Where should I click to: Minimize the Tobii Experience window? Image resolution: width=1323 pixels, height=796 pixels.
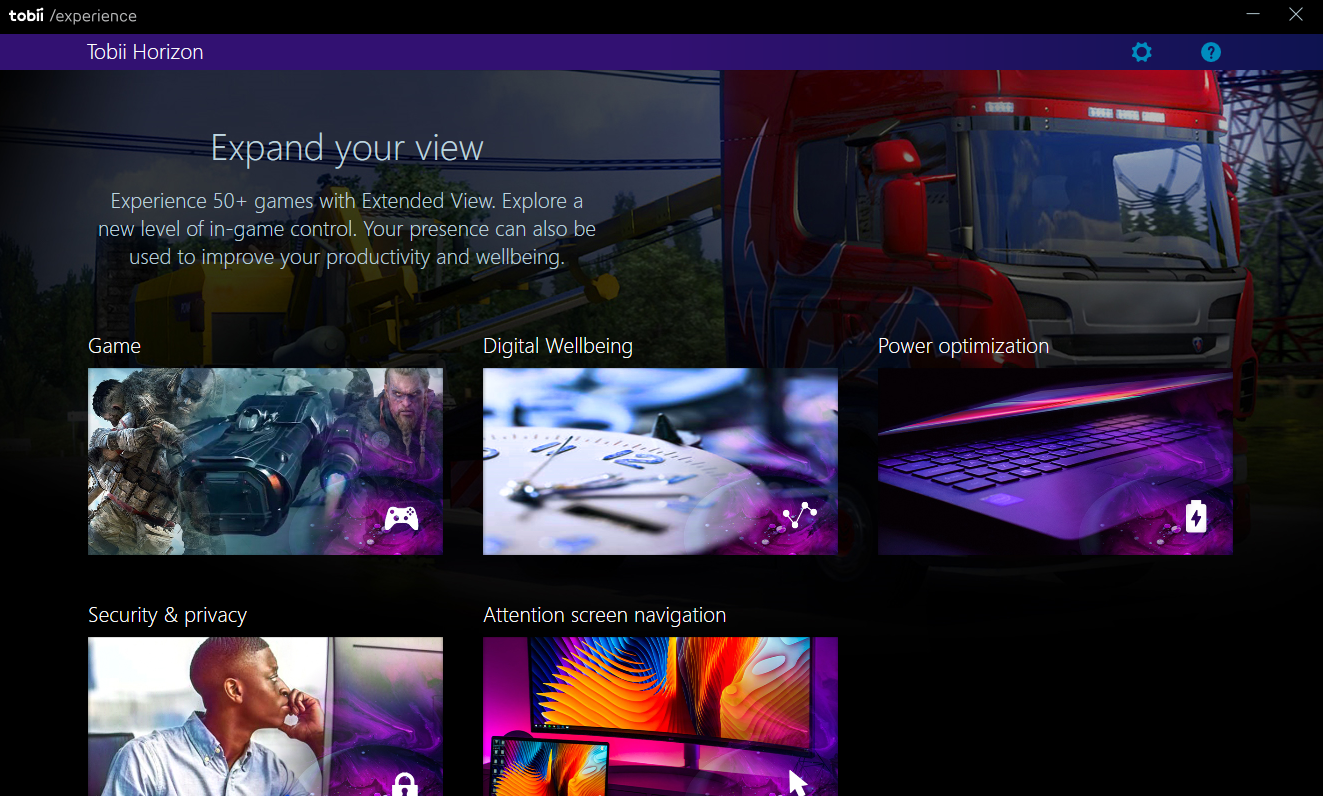(x=1253, y=15)
